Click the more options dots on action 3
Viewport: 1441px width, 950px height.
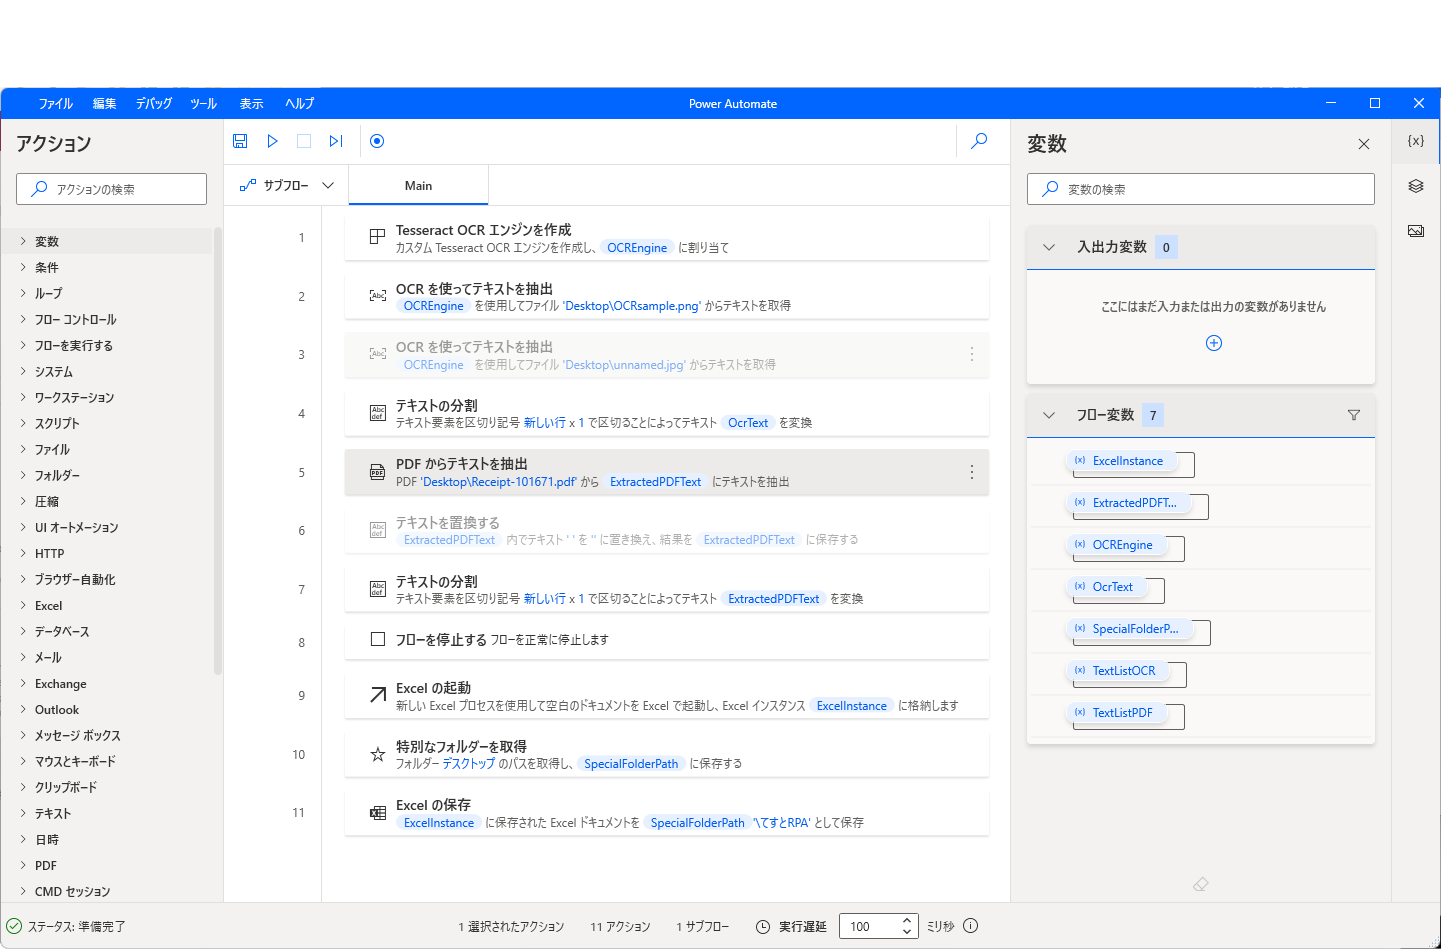coord(971,354)
